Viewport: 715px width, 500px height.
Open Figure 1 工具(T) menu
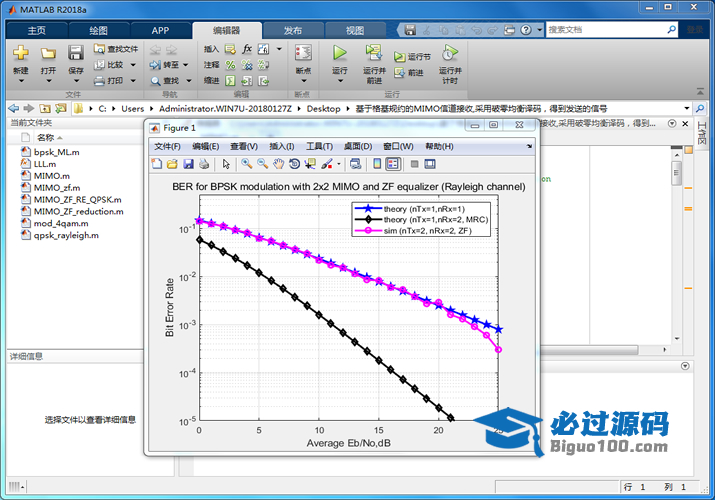point(319,146)
